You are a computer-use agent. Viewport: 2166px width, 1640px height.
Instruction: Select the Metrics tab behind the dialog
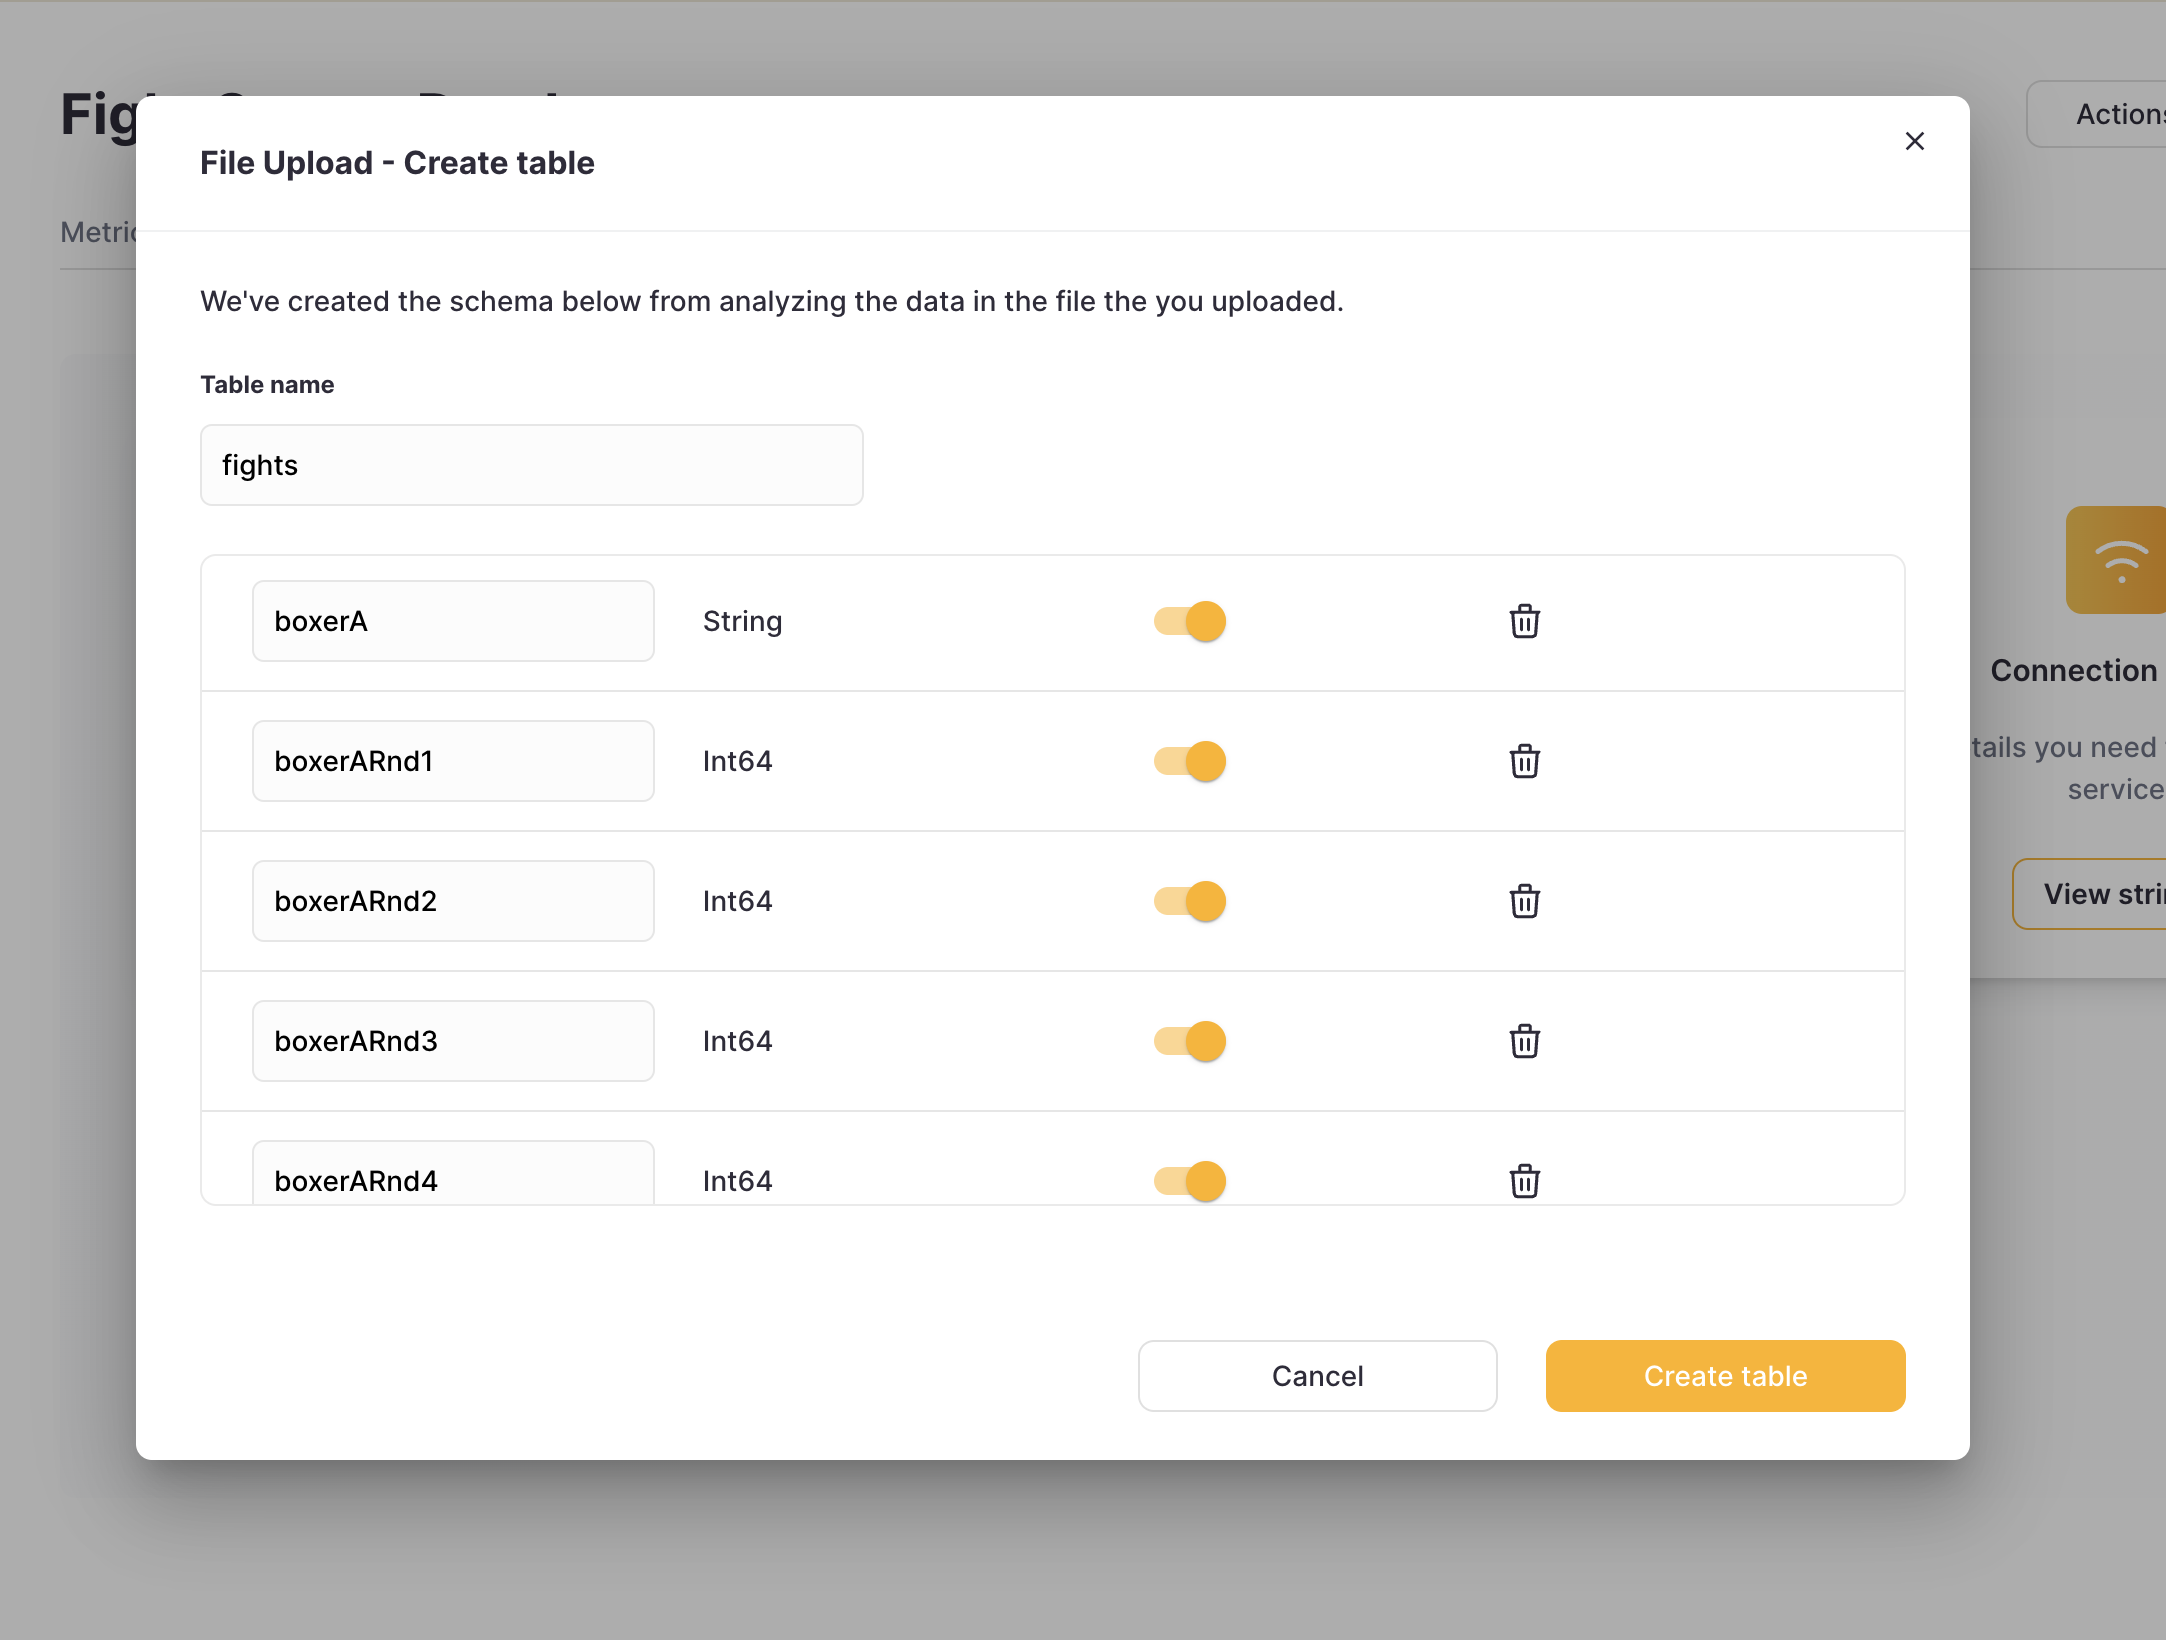click(98, 232)
